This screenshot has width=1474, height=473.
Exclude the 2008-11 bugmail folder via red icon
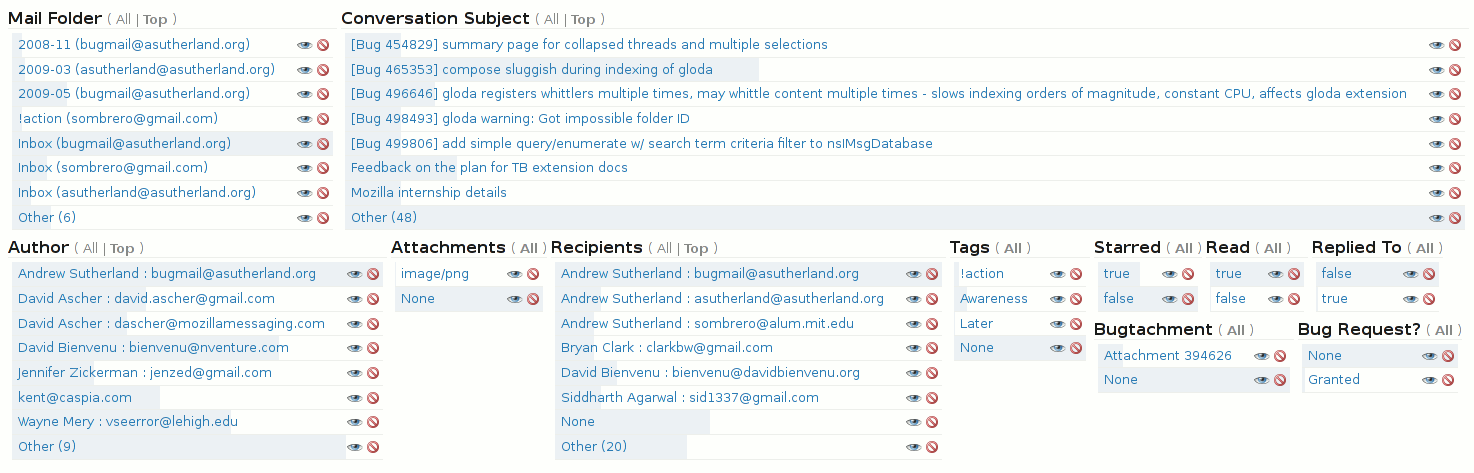(323, 45)
